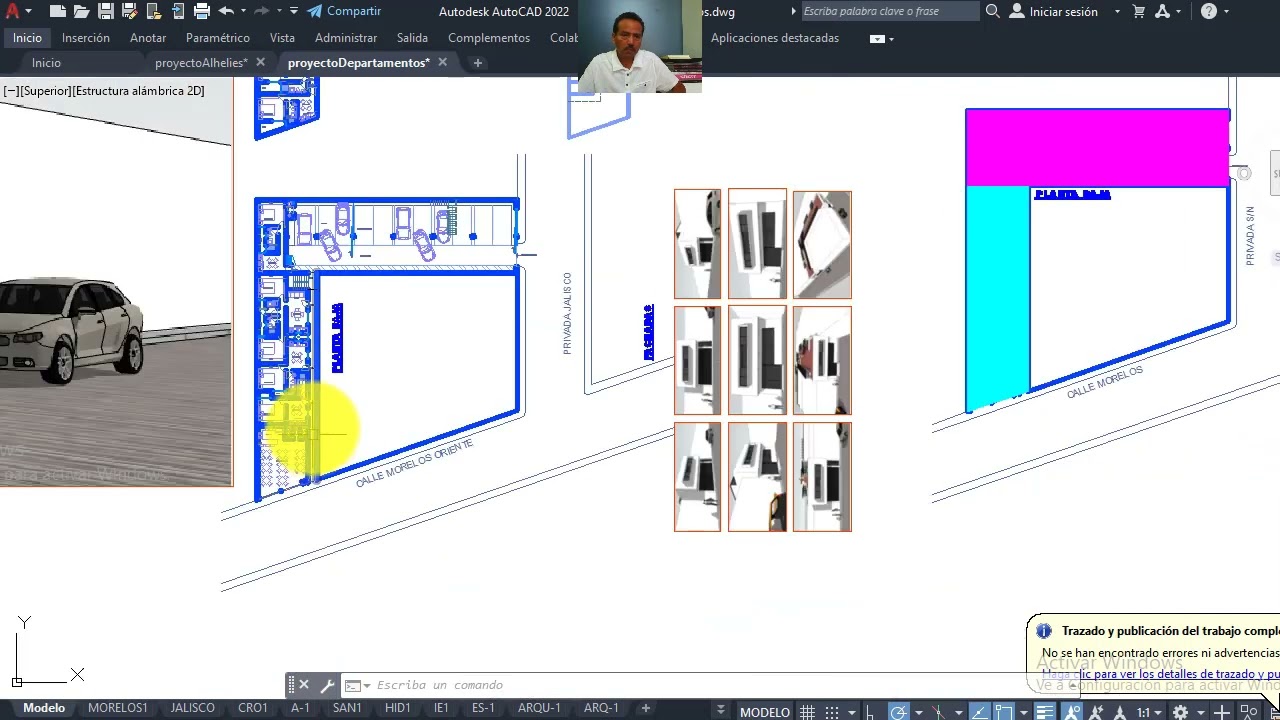This screenshot has height=720, width=1280.
Task: Toggle Object Snap Tracking
Action: click(x=979, y=712)
